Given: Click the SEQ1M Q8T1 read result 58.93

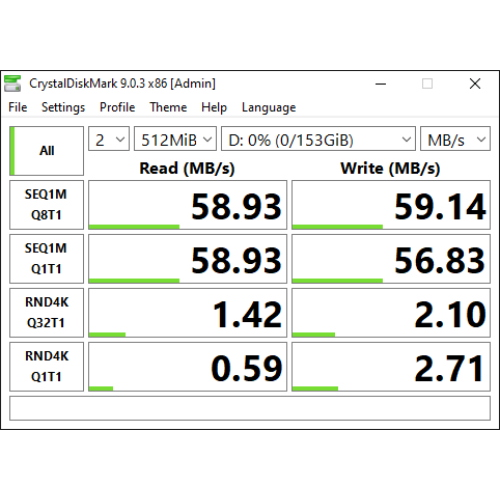Looking at the screenshot, I should tap(188, 205).
